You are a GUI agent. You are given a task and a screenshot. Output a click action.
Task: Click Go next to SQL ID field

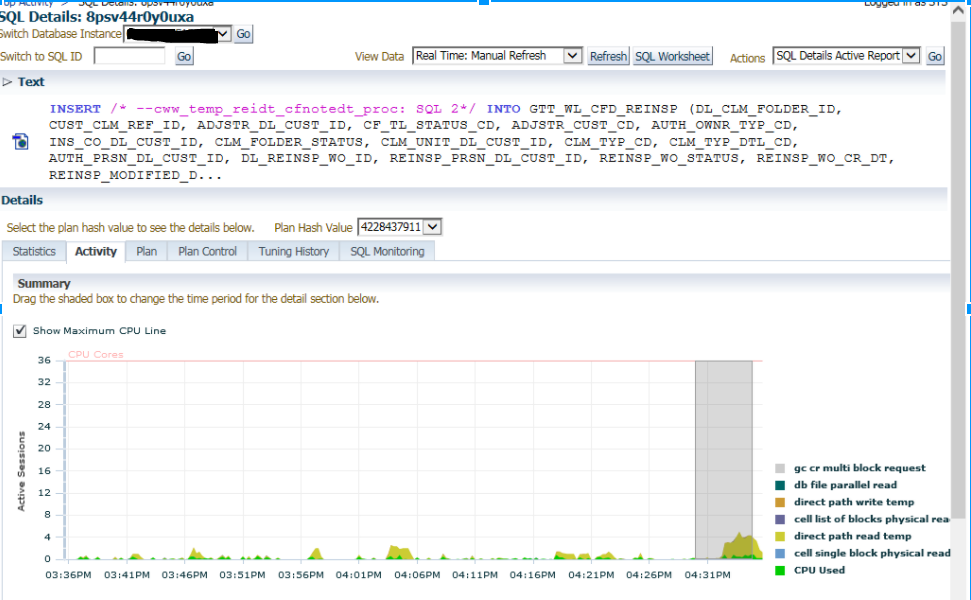tap(184, 56)
